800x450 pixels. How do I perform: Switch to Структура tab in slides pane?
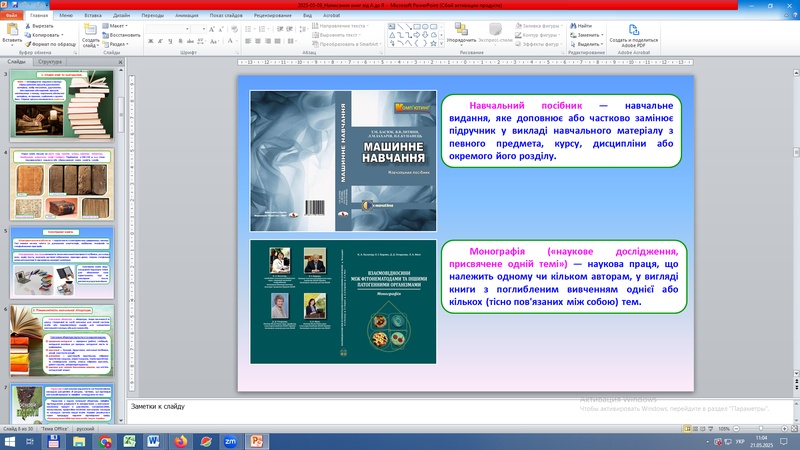pos(50,62)
